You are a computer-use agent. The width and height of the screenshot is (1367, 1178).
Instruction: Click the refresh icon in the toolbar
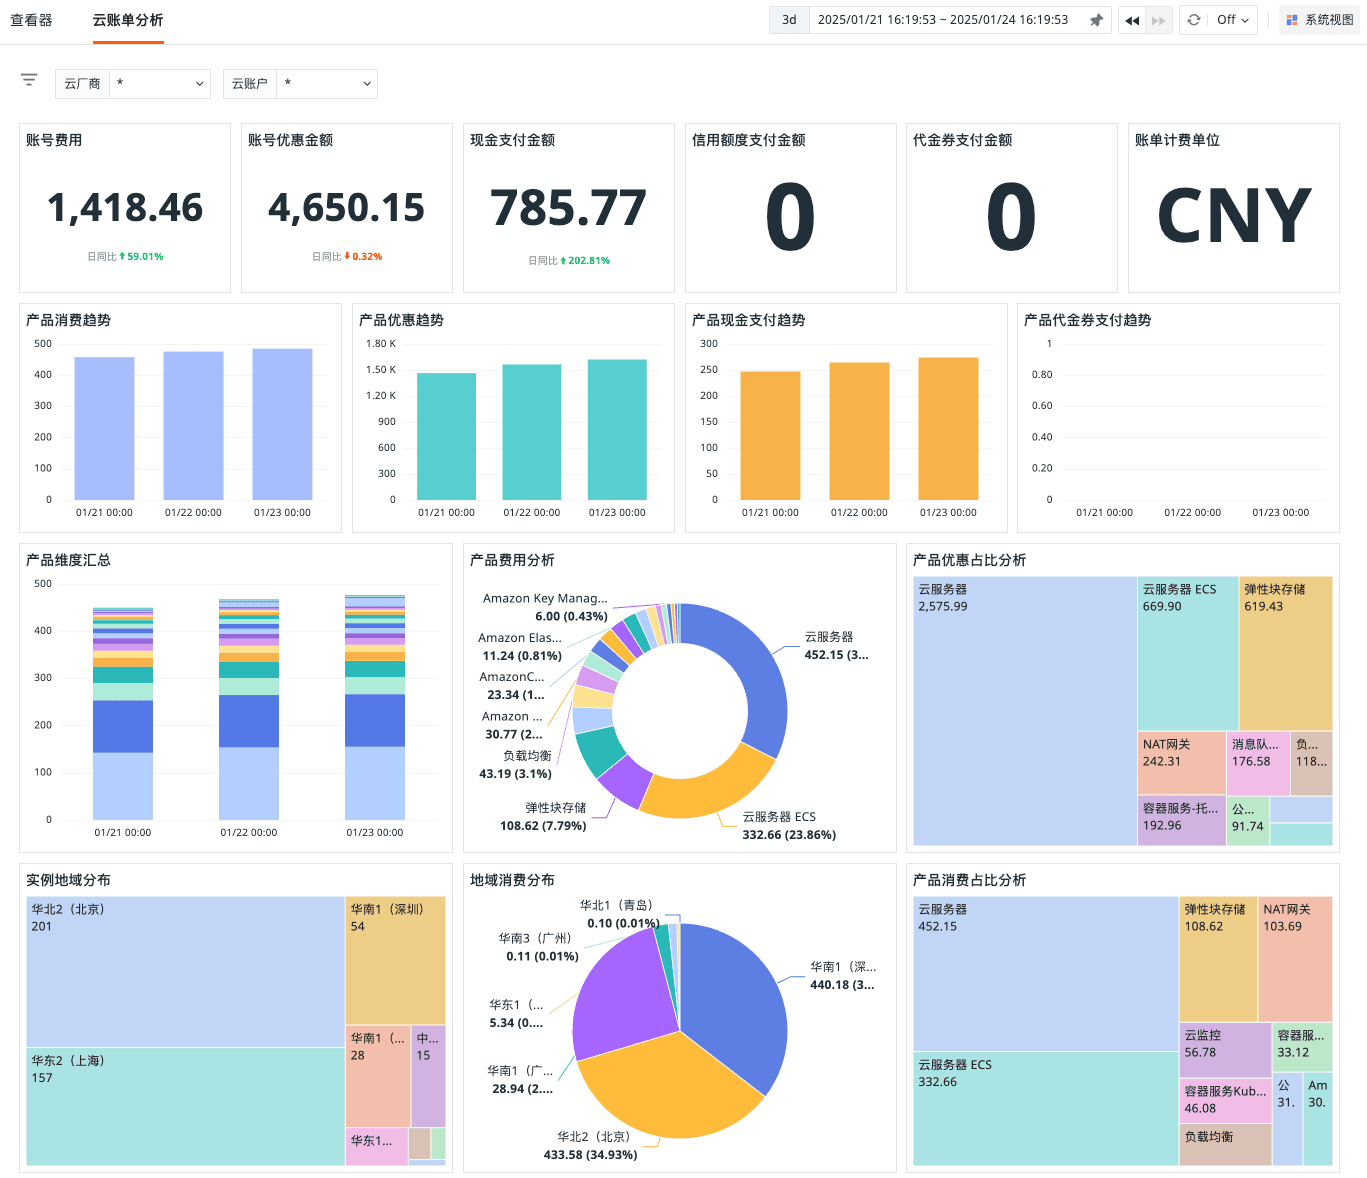1193,20
